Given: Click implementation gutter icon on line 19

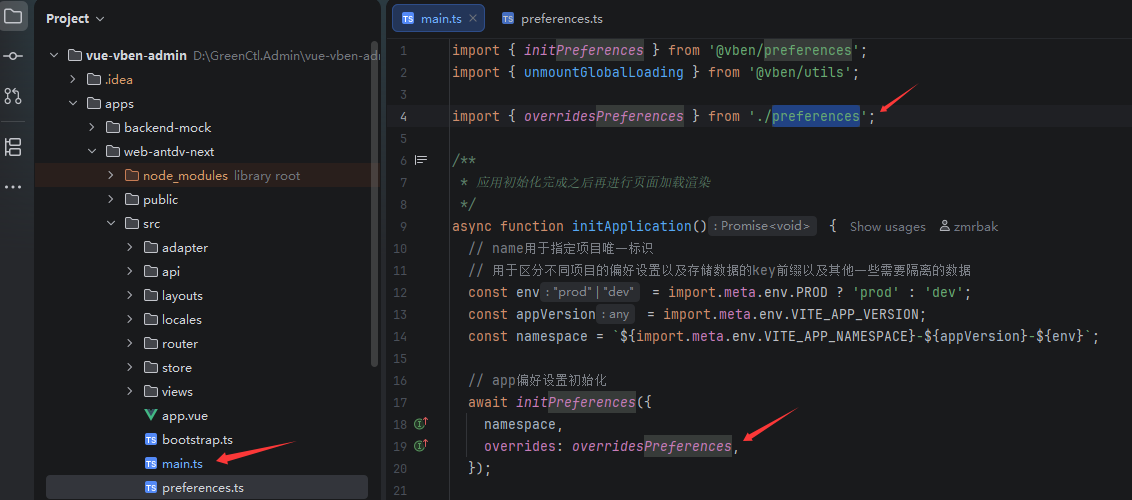Looking at the screenshot, I should coord(422,447).
